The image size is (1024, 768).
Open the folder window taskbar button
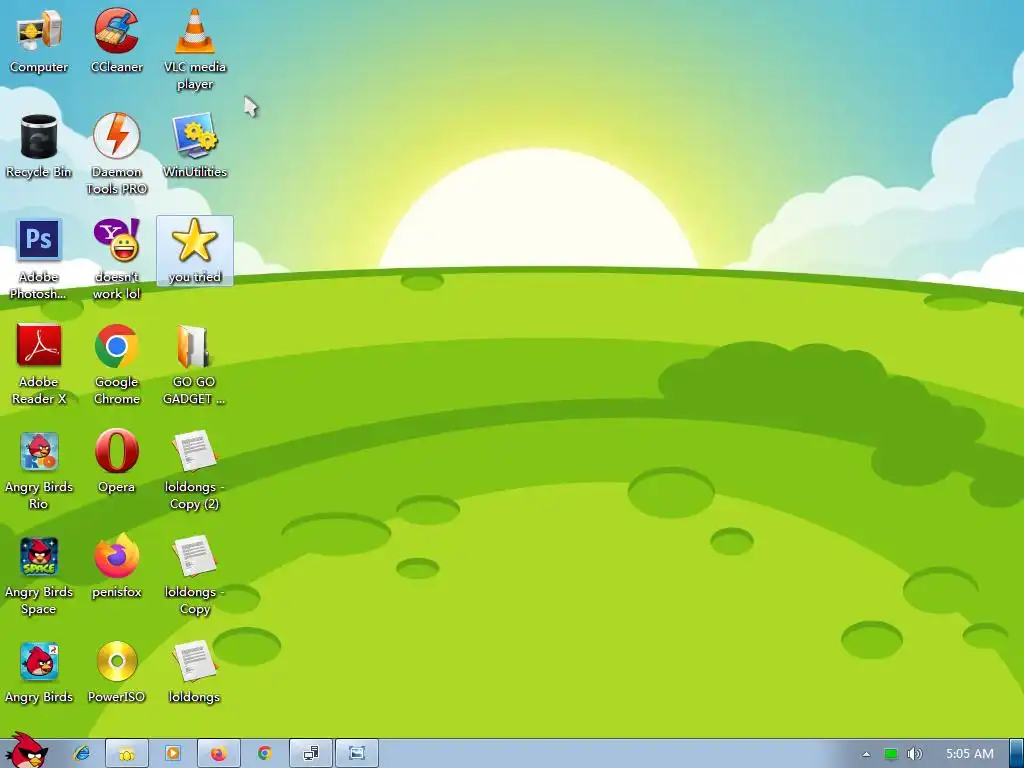(x=127, y=753)
